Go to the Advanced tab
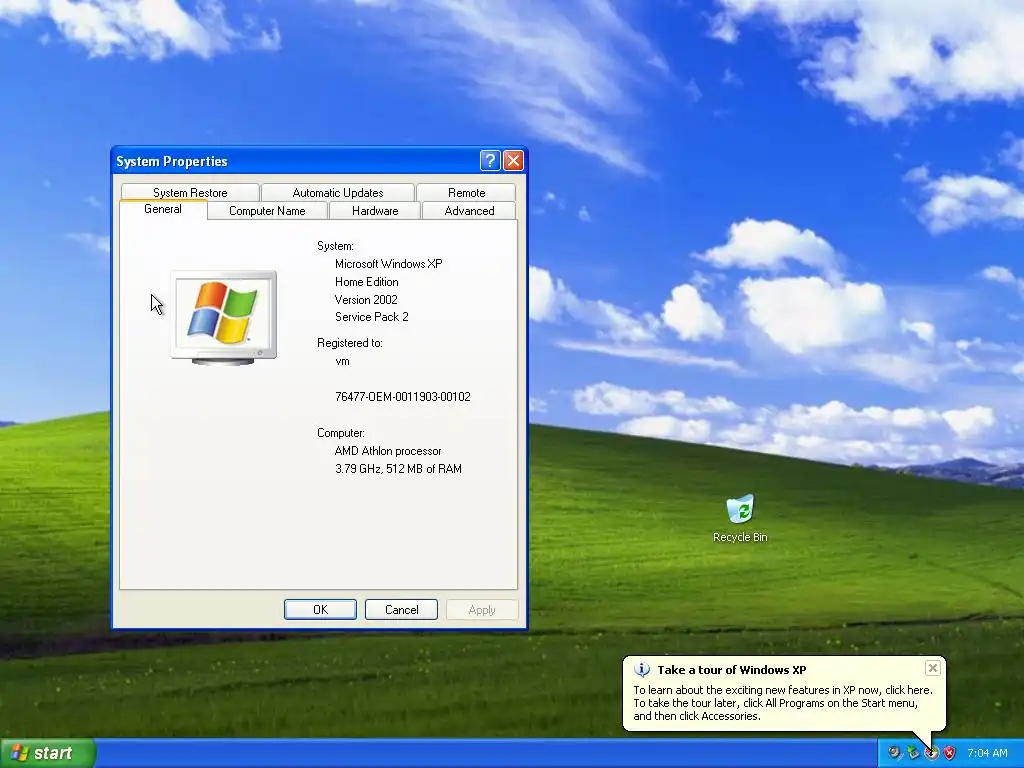Image resolution: width=1024 pixels, height=768 pixels. coord(469,211)
